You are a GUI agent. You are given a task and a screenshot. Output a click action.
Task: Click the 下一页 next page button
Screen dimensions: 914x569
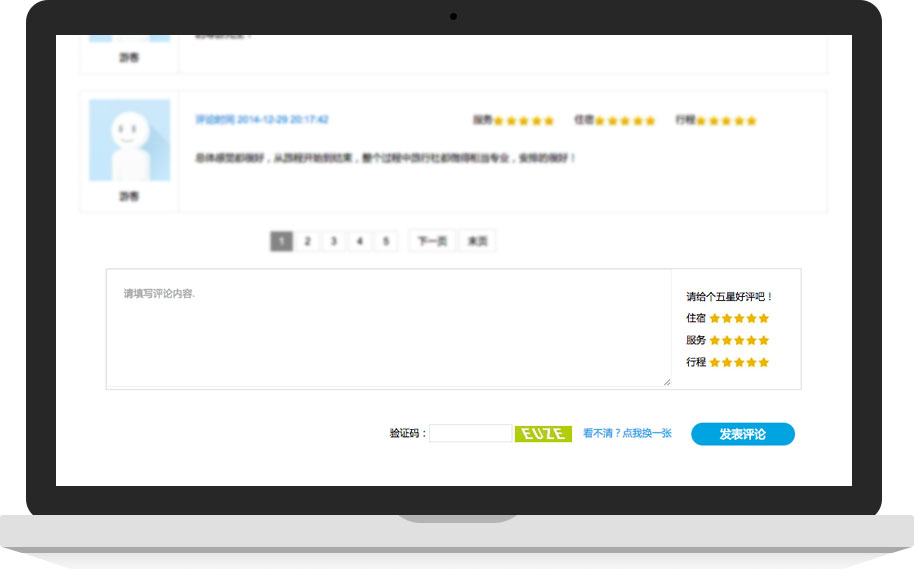[432, 241]
